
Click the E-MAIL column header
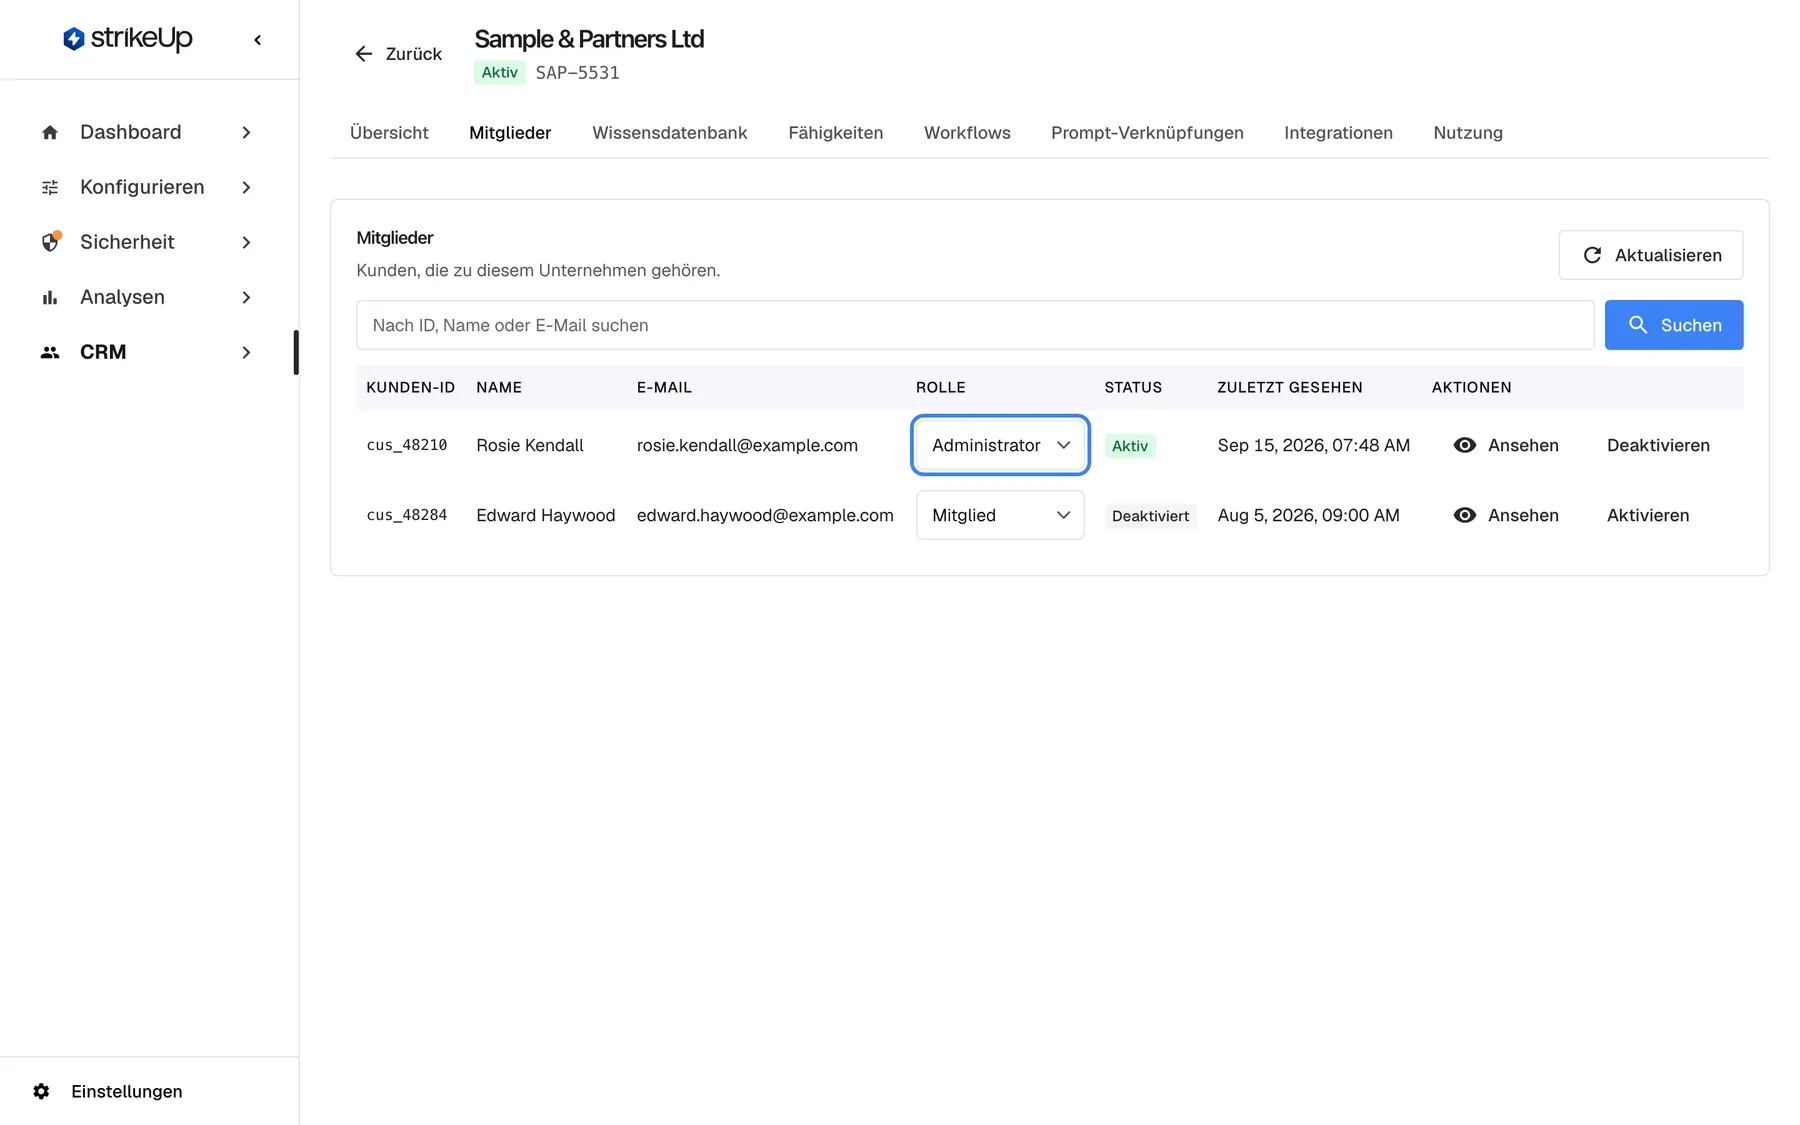[x=664, y=387]
